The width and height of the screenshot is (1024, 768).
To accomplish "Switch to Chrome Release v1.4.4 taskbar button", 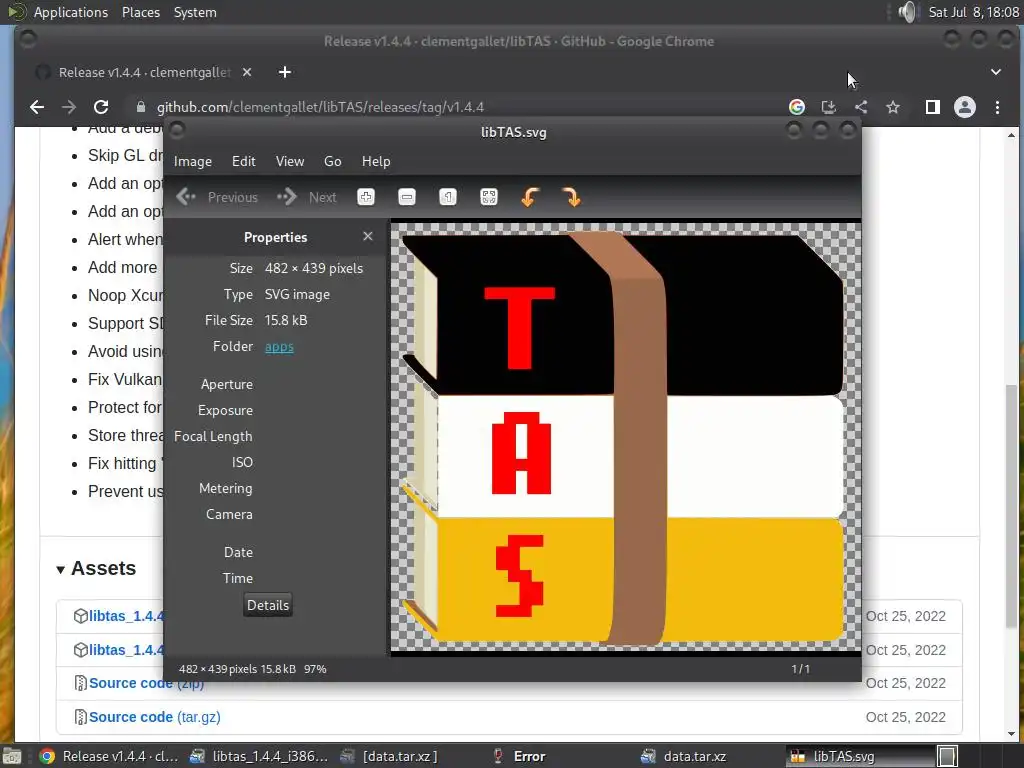I will tap(108, 756).
